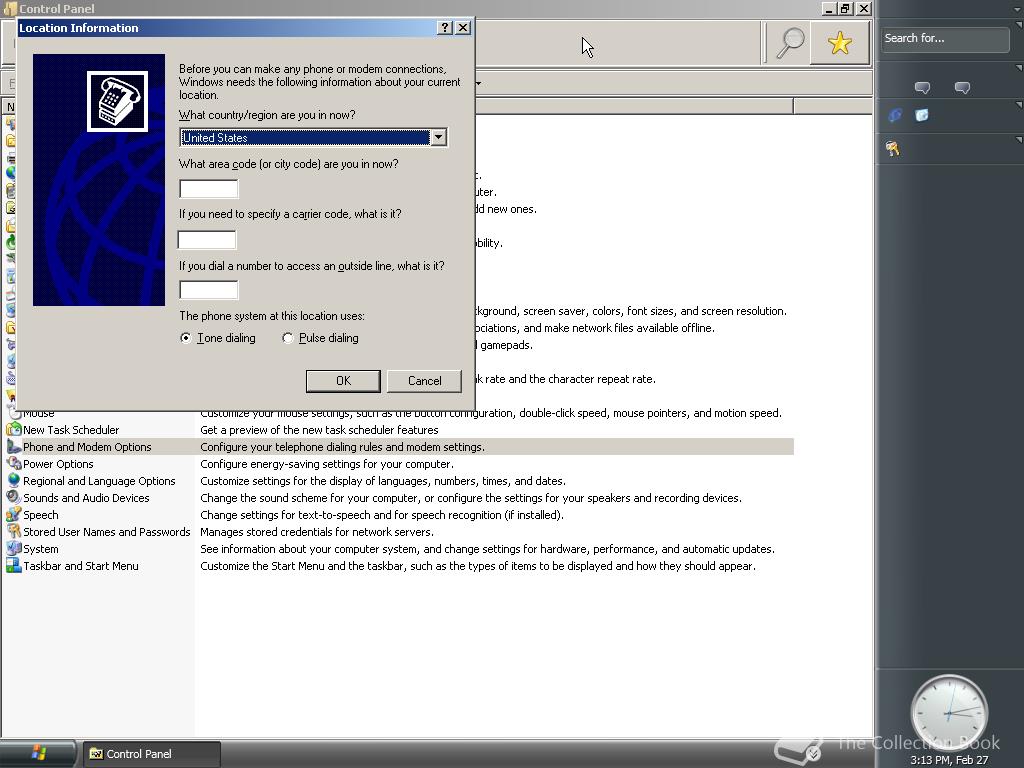This screenshot has height=768, width=1024.
Task: Click the light blue cube sidebar icon
Action: tap(921, 116)
